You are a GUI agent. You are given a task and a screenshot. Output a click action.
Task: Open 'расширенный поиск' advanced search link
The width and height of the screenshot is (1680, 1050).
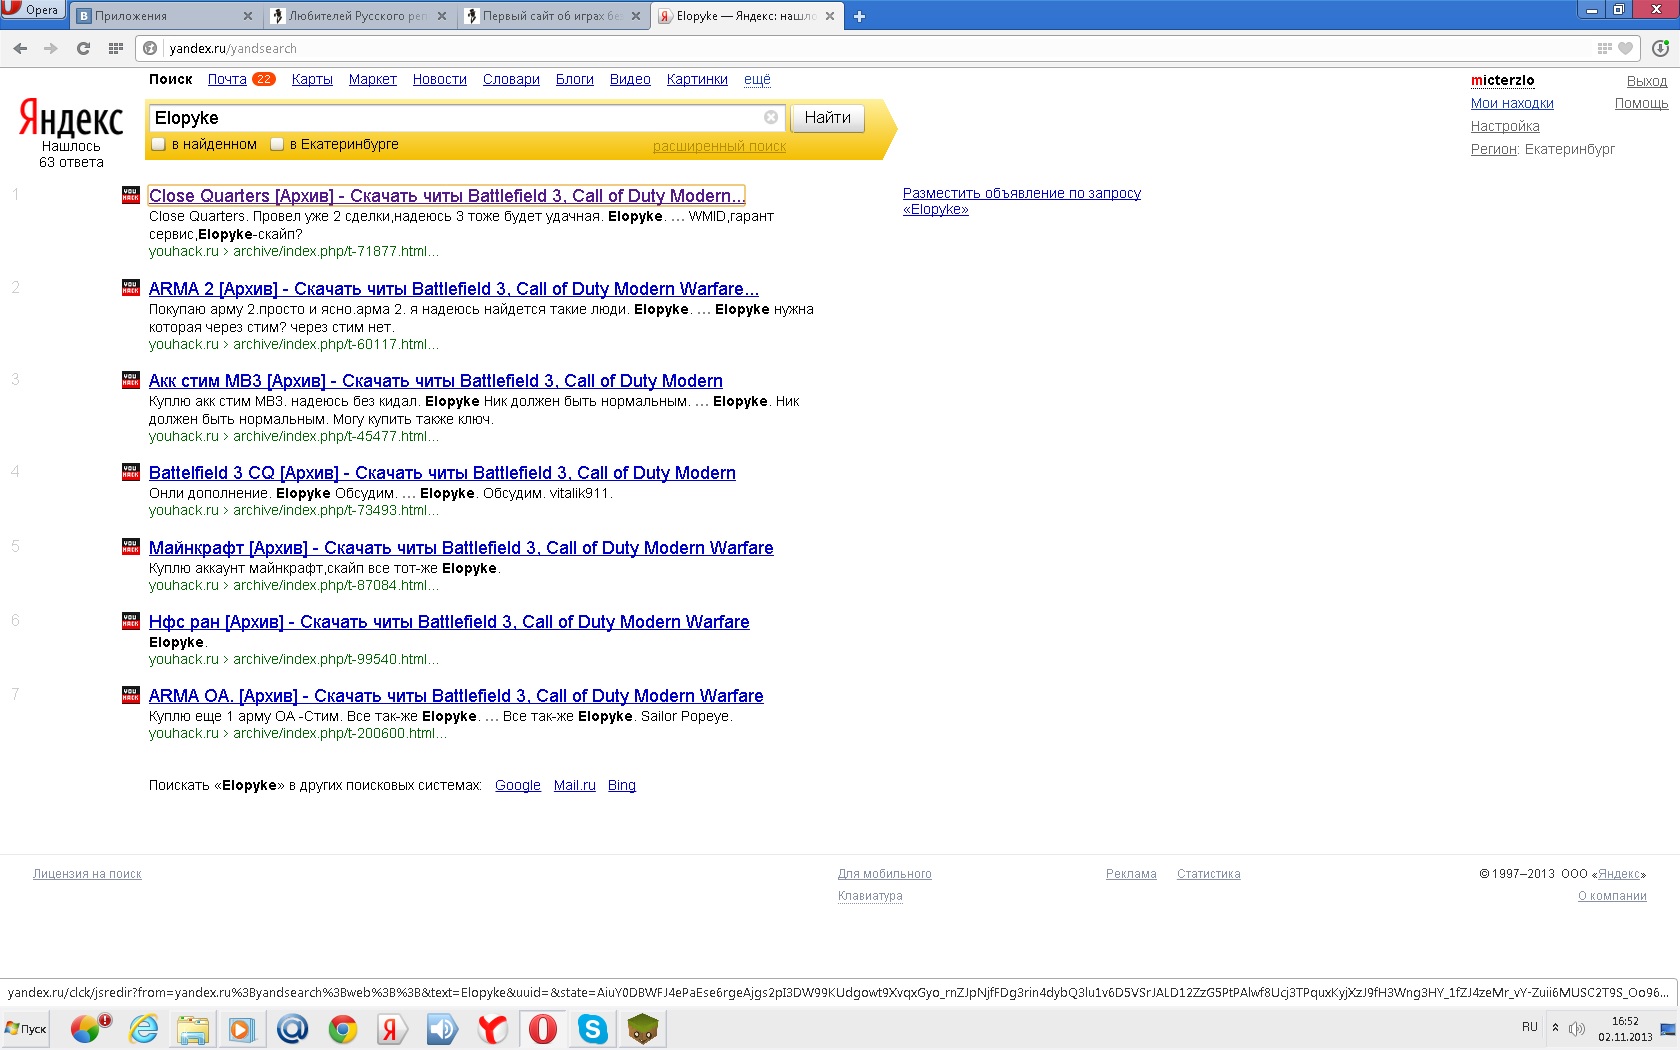click(719, 146)
